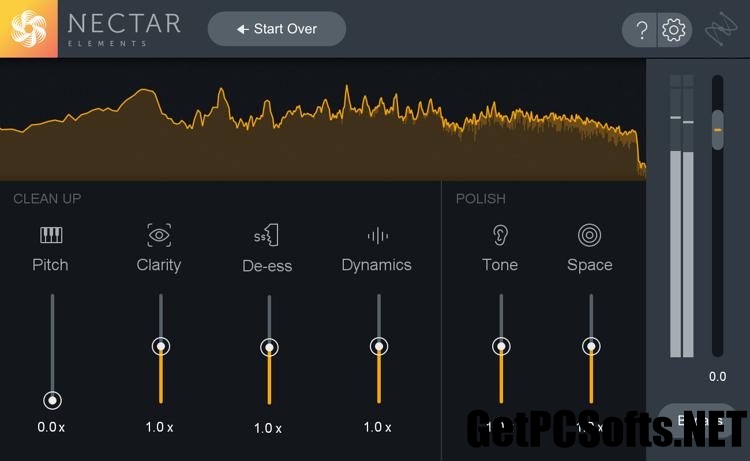750x461 pixels.
Task: Click the Dynamics waveform icon
Action: click(x=377, y=236)
